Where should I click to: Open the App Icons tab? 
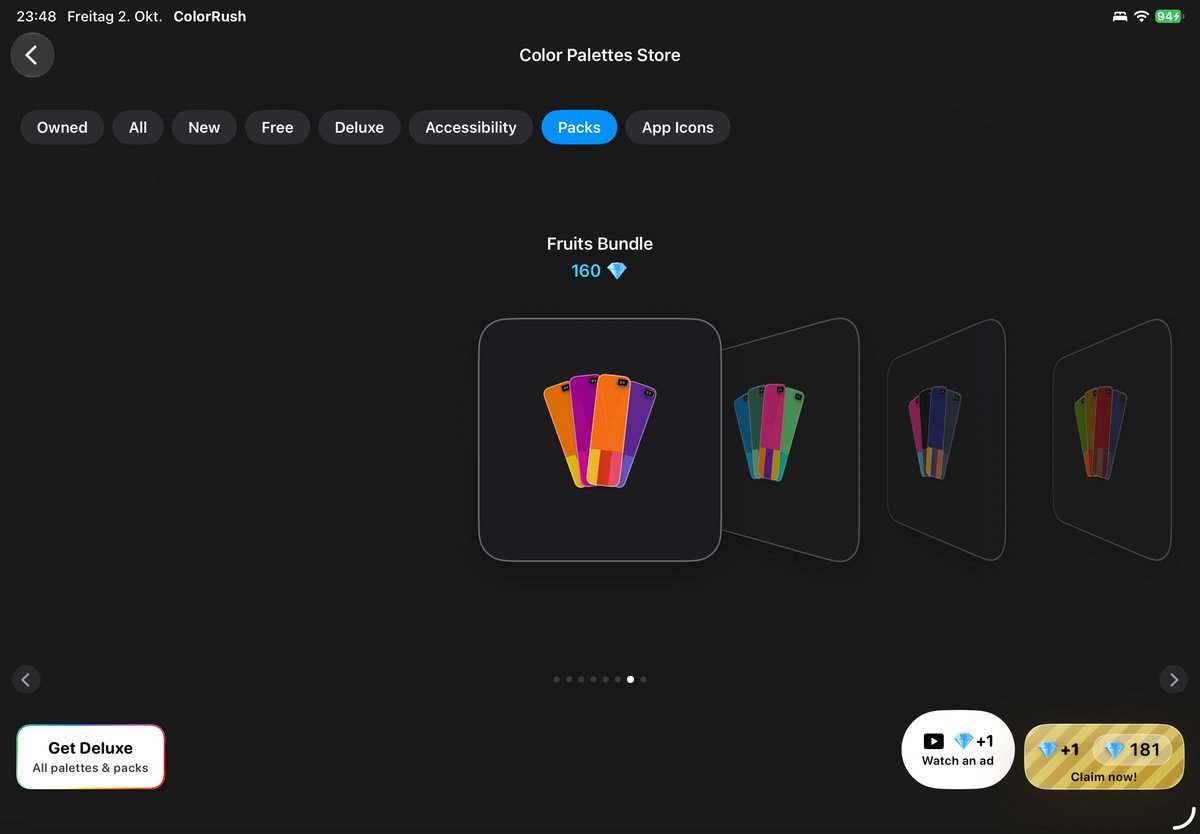coord(678,127)
